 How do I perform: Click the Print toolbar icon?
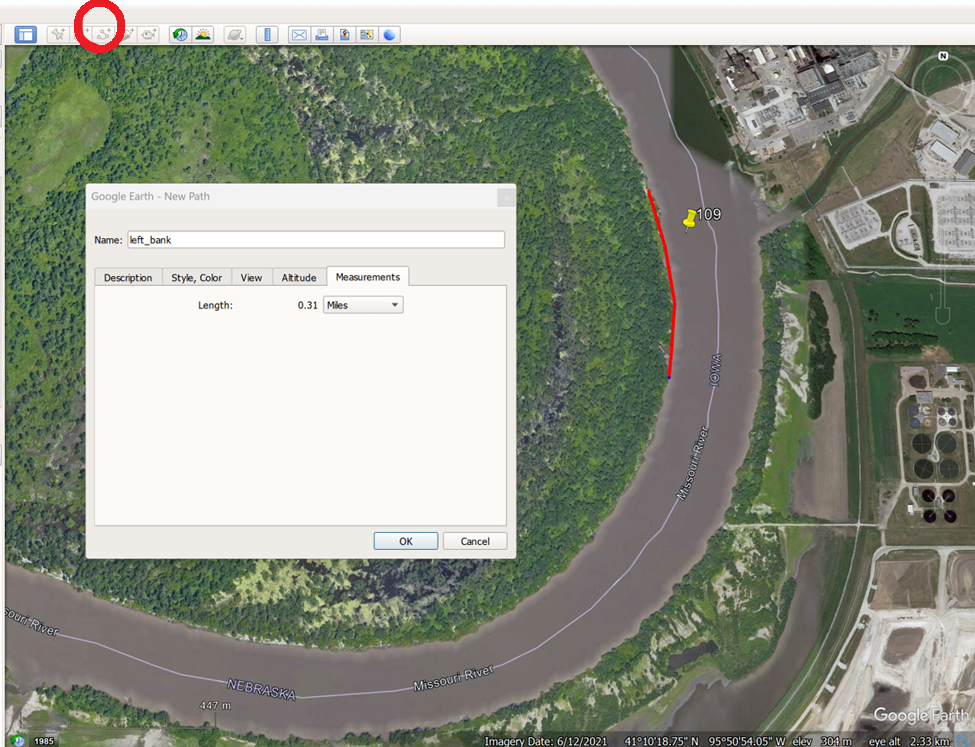[321, 33]
